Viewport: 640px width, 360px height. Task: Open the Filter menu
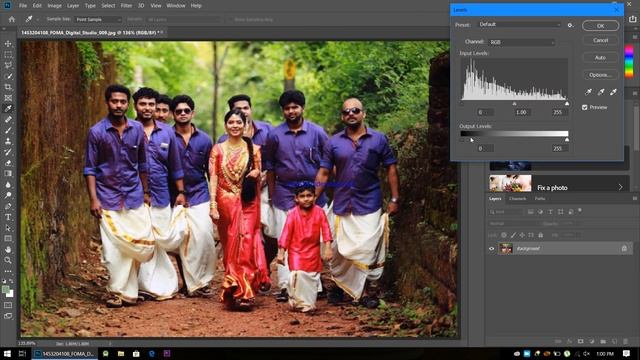tap(126, 6)
